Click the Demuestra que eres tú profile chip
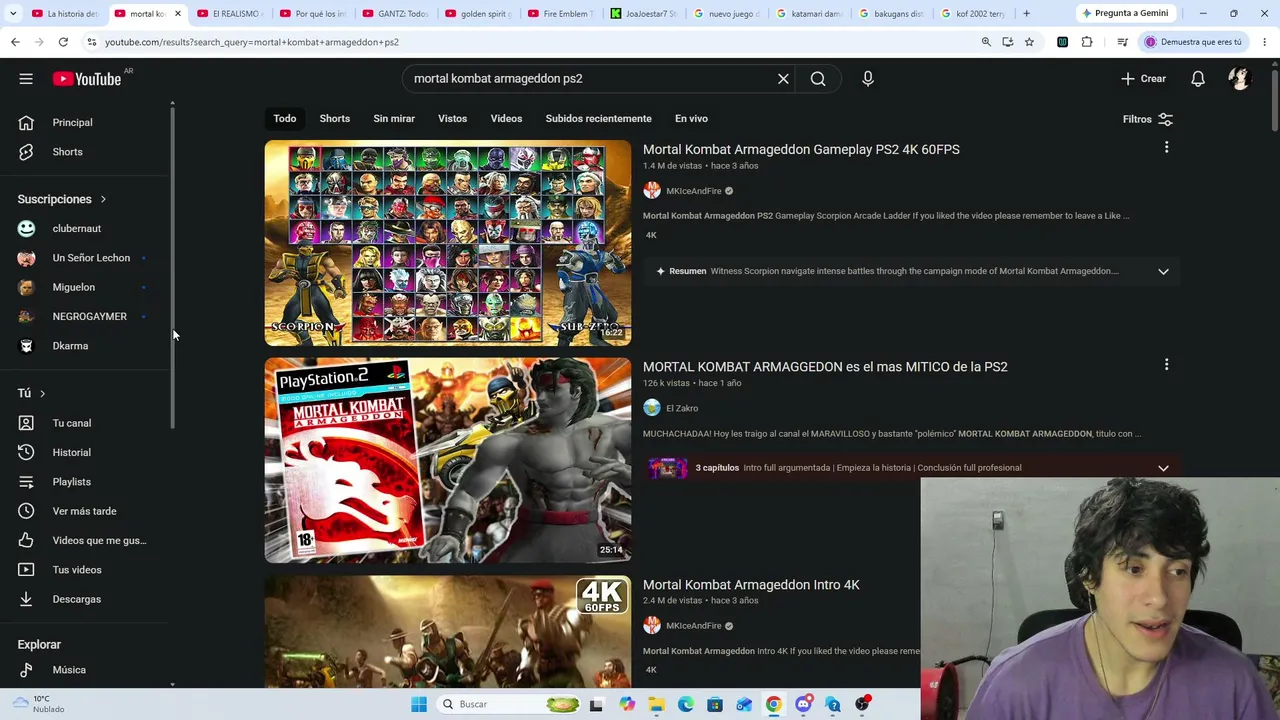This screenshot has width=1280, height=720. [x=1194, y=42]
